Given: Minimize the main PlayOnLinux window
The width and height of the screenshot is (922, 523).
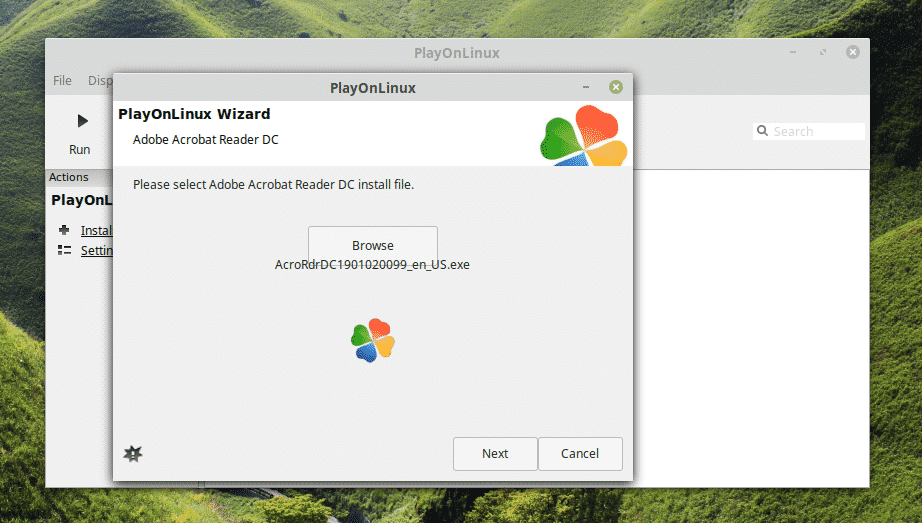Looking at the screenshot, I should pyautogui.click(x=793, y=52).
